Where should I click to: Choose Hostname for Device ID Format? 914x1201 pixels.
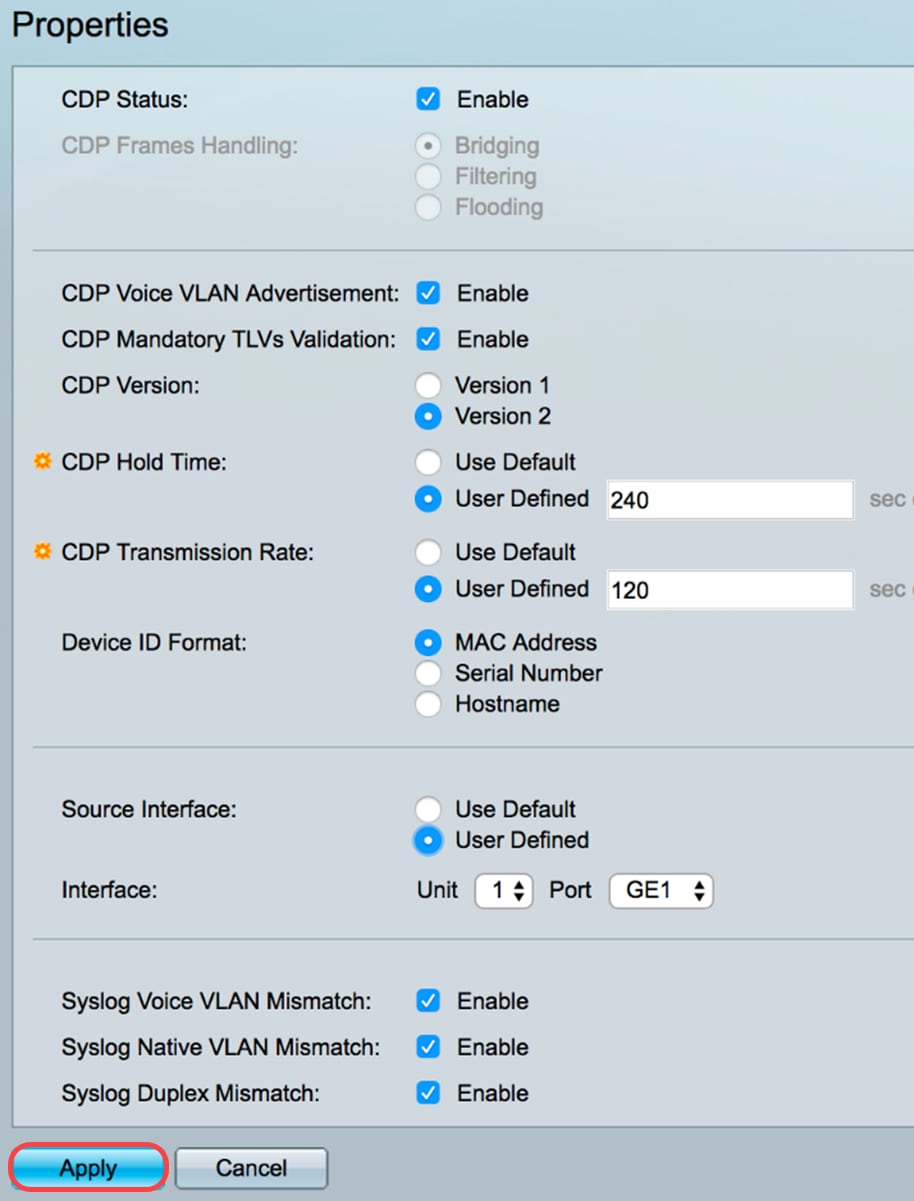(428, 704)
